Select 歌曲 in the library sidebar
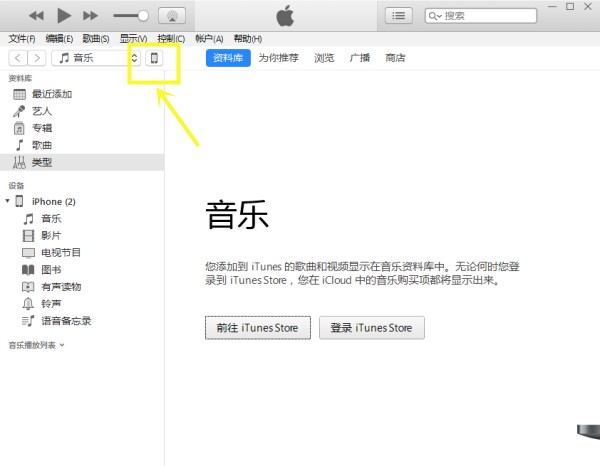600x466 pixels. (82, 145)
